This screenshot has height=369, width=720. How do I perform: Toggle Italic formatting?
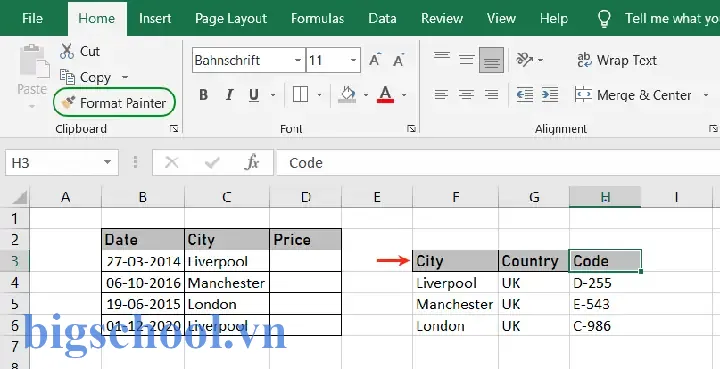tap(229, 95)
